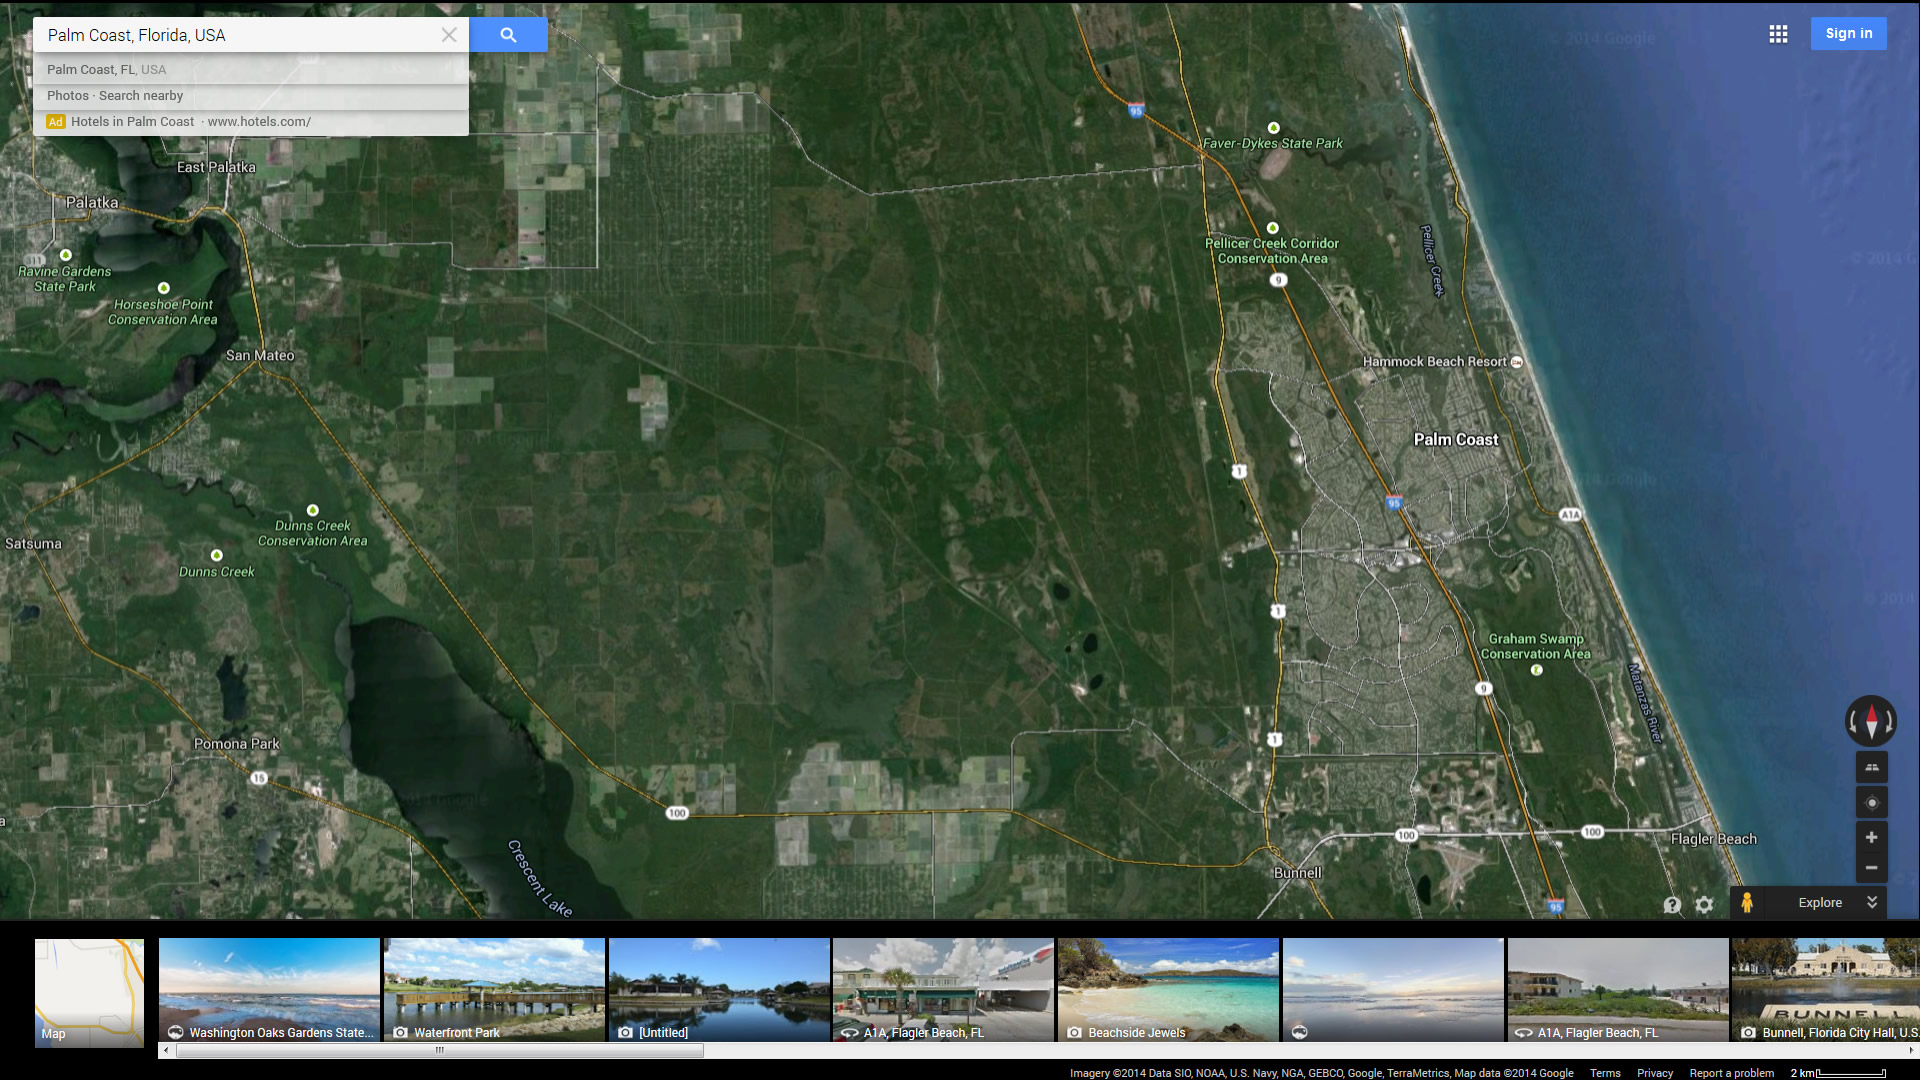Open the settings gear menu
The width and height of the screenshot is (1920, 1080).
[x=1705, y=904]
